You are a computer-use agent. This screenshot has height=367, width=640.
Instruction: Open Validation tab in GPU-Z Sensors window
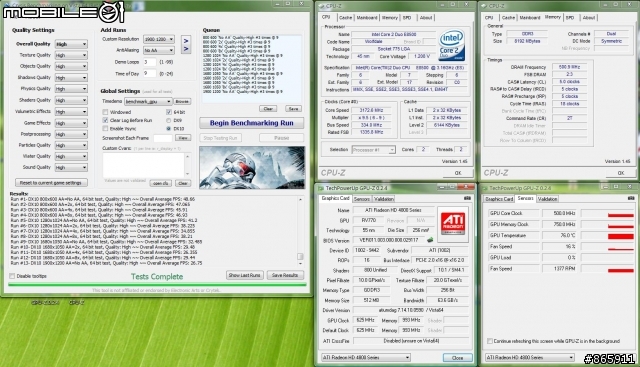(547, 199)
